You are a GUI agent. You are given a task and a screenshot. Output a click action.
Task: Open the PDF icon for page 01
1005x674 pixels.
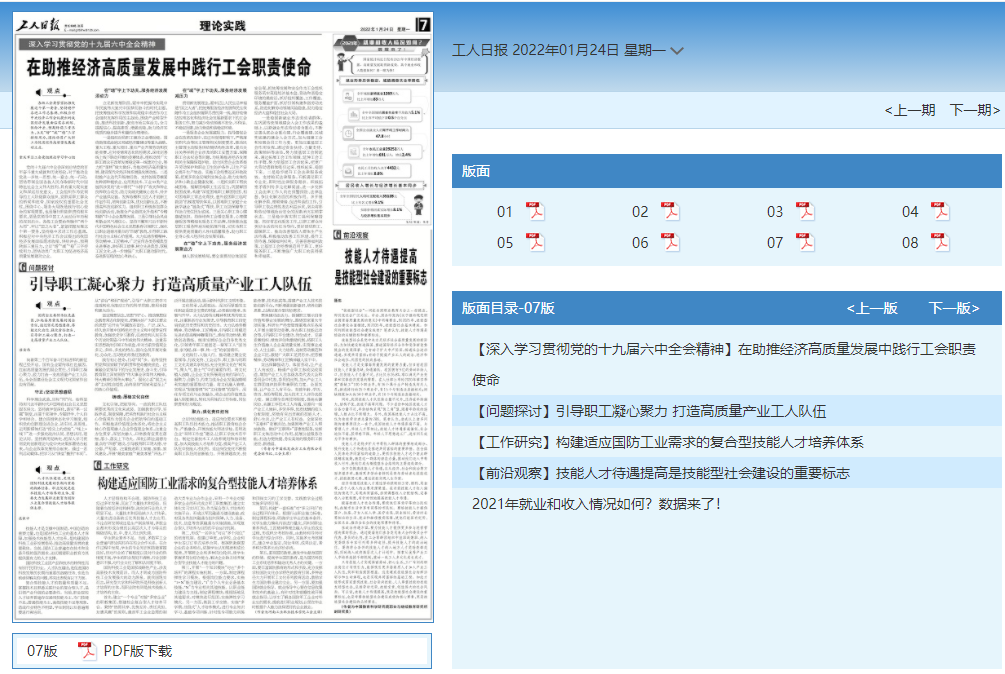point(535,211)
